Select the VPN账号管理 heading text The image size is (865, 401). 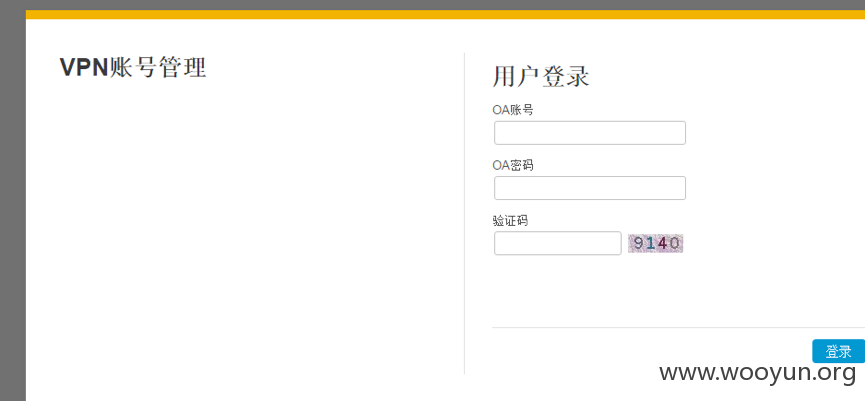(x=133, y=68)
